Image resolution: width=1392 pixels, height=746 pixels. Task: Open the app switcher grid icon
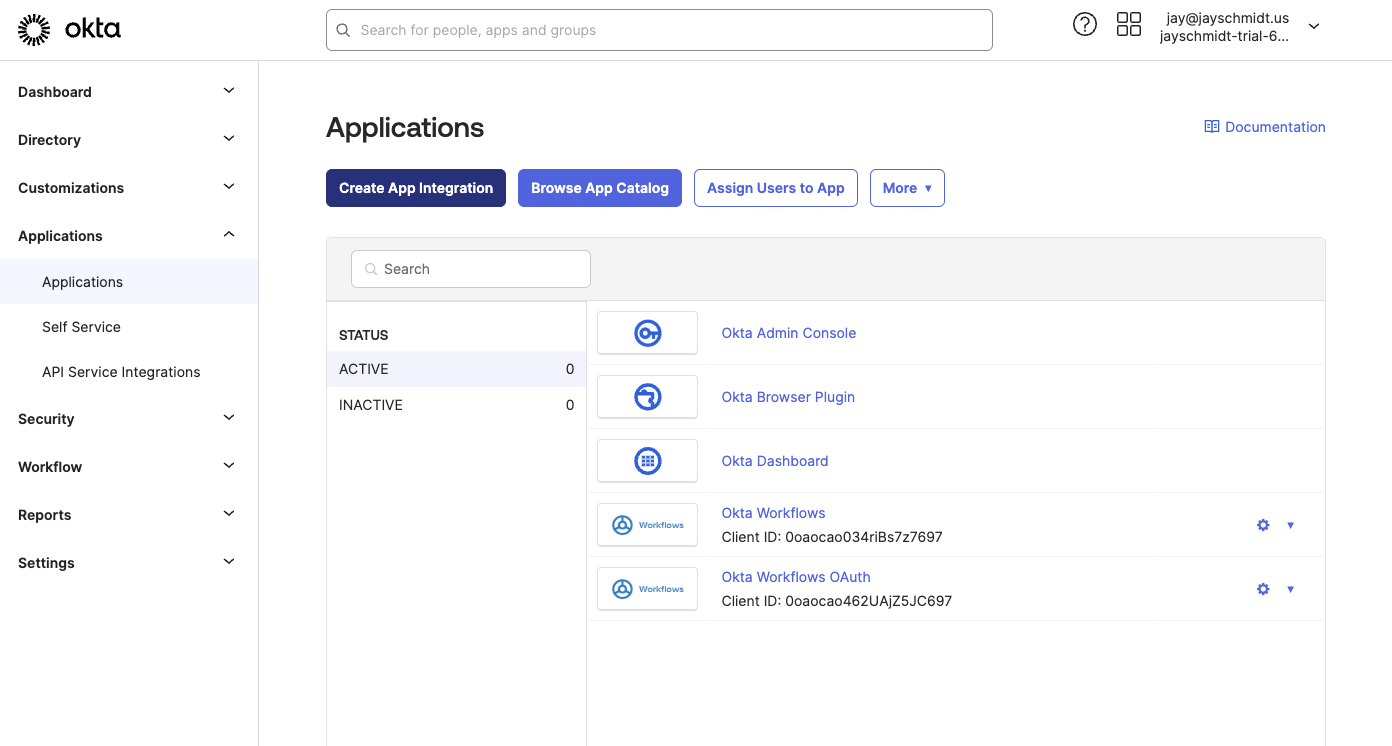(x=1128, y=24)
